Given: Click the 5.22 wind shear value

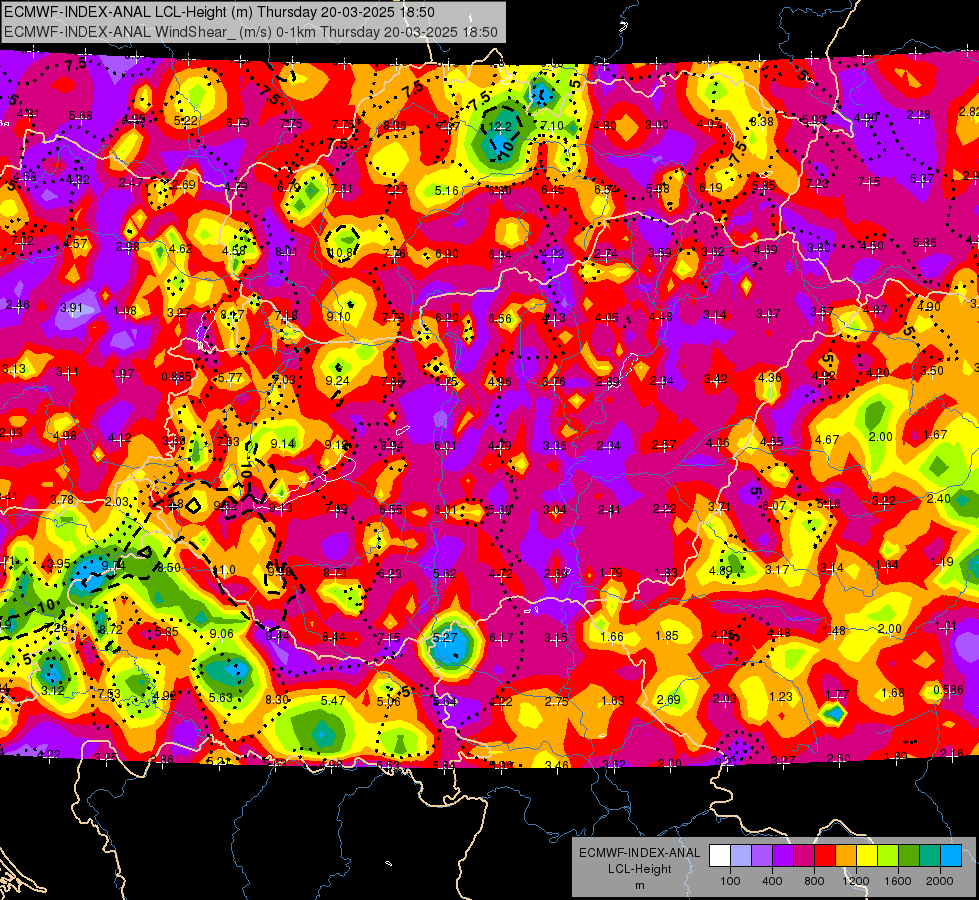Looking at the screenshot, I should tap(186, 121).
